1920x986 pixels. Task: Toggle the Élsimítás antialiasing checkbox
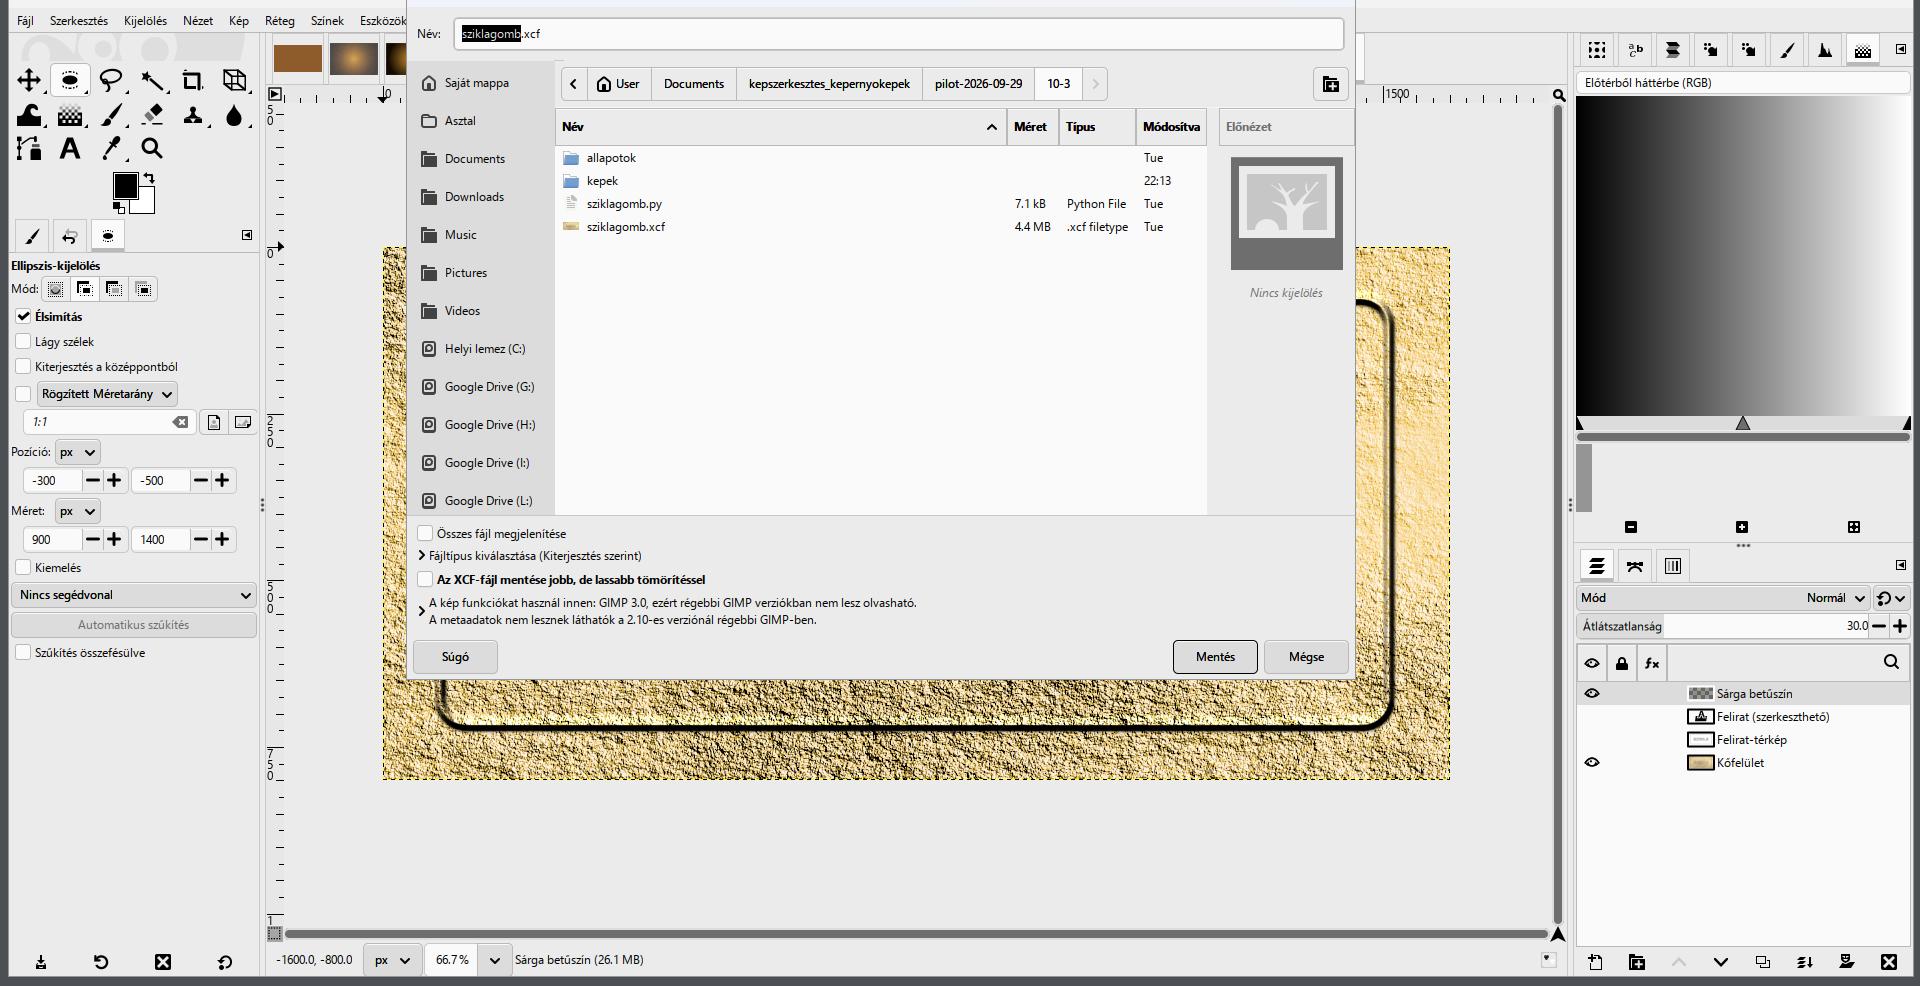24,316
